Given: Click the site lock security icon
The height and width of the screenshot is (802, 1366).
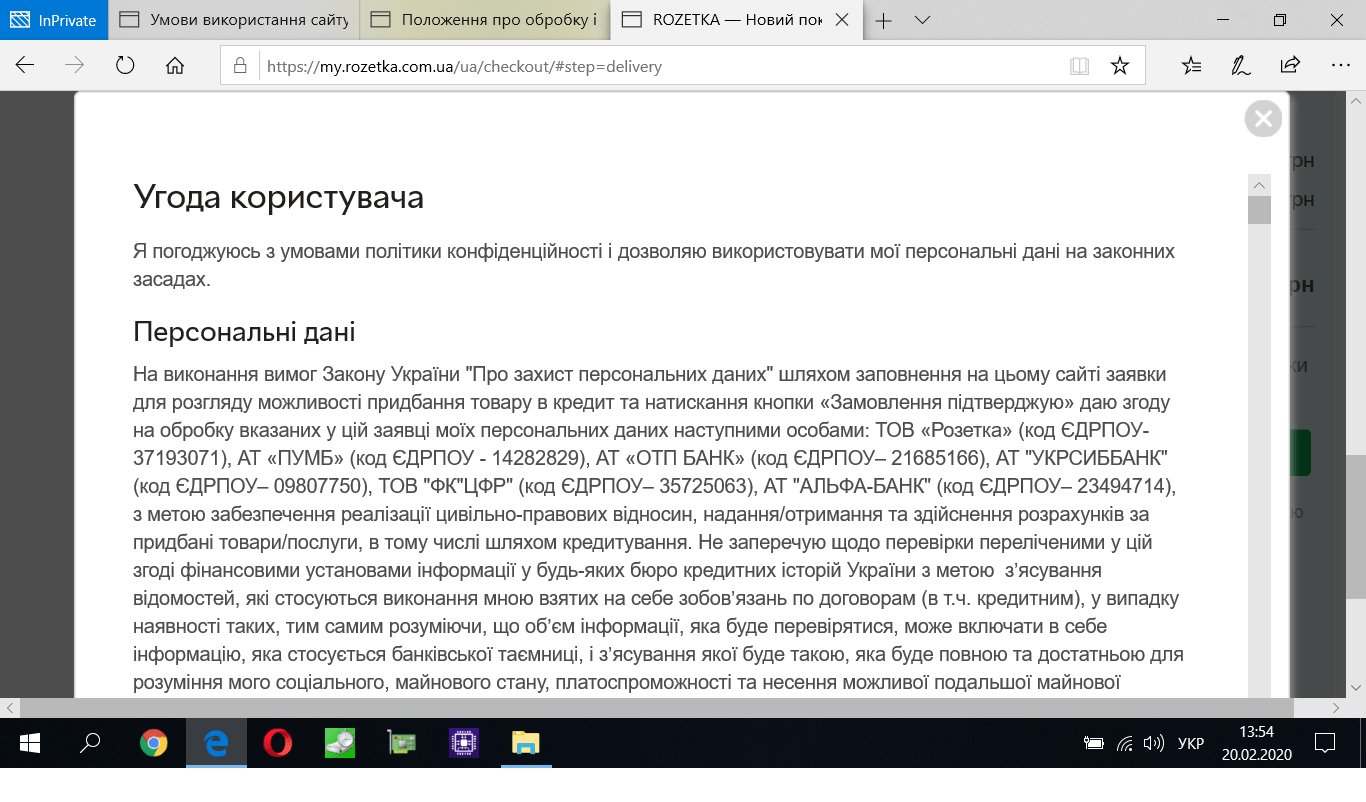Looking at the screenshot, I should point(240,66).
